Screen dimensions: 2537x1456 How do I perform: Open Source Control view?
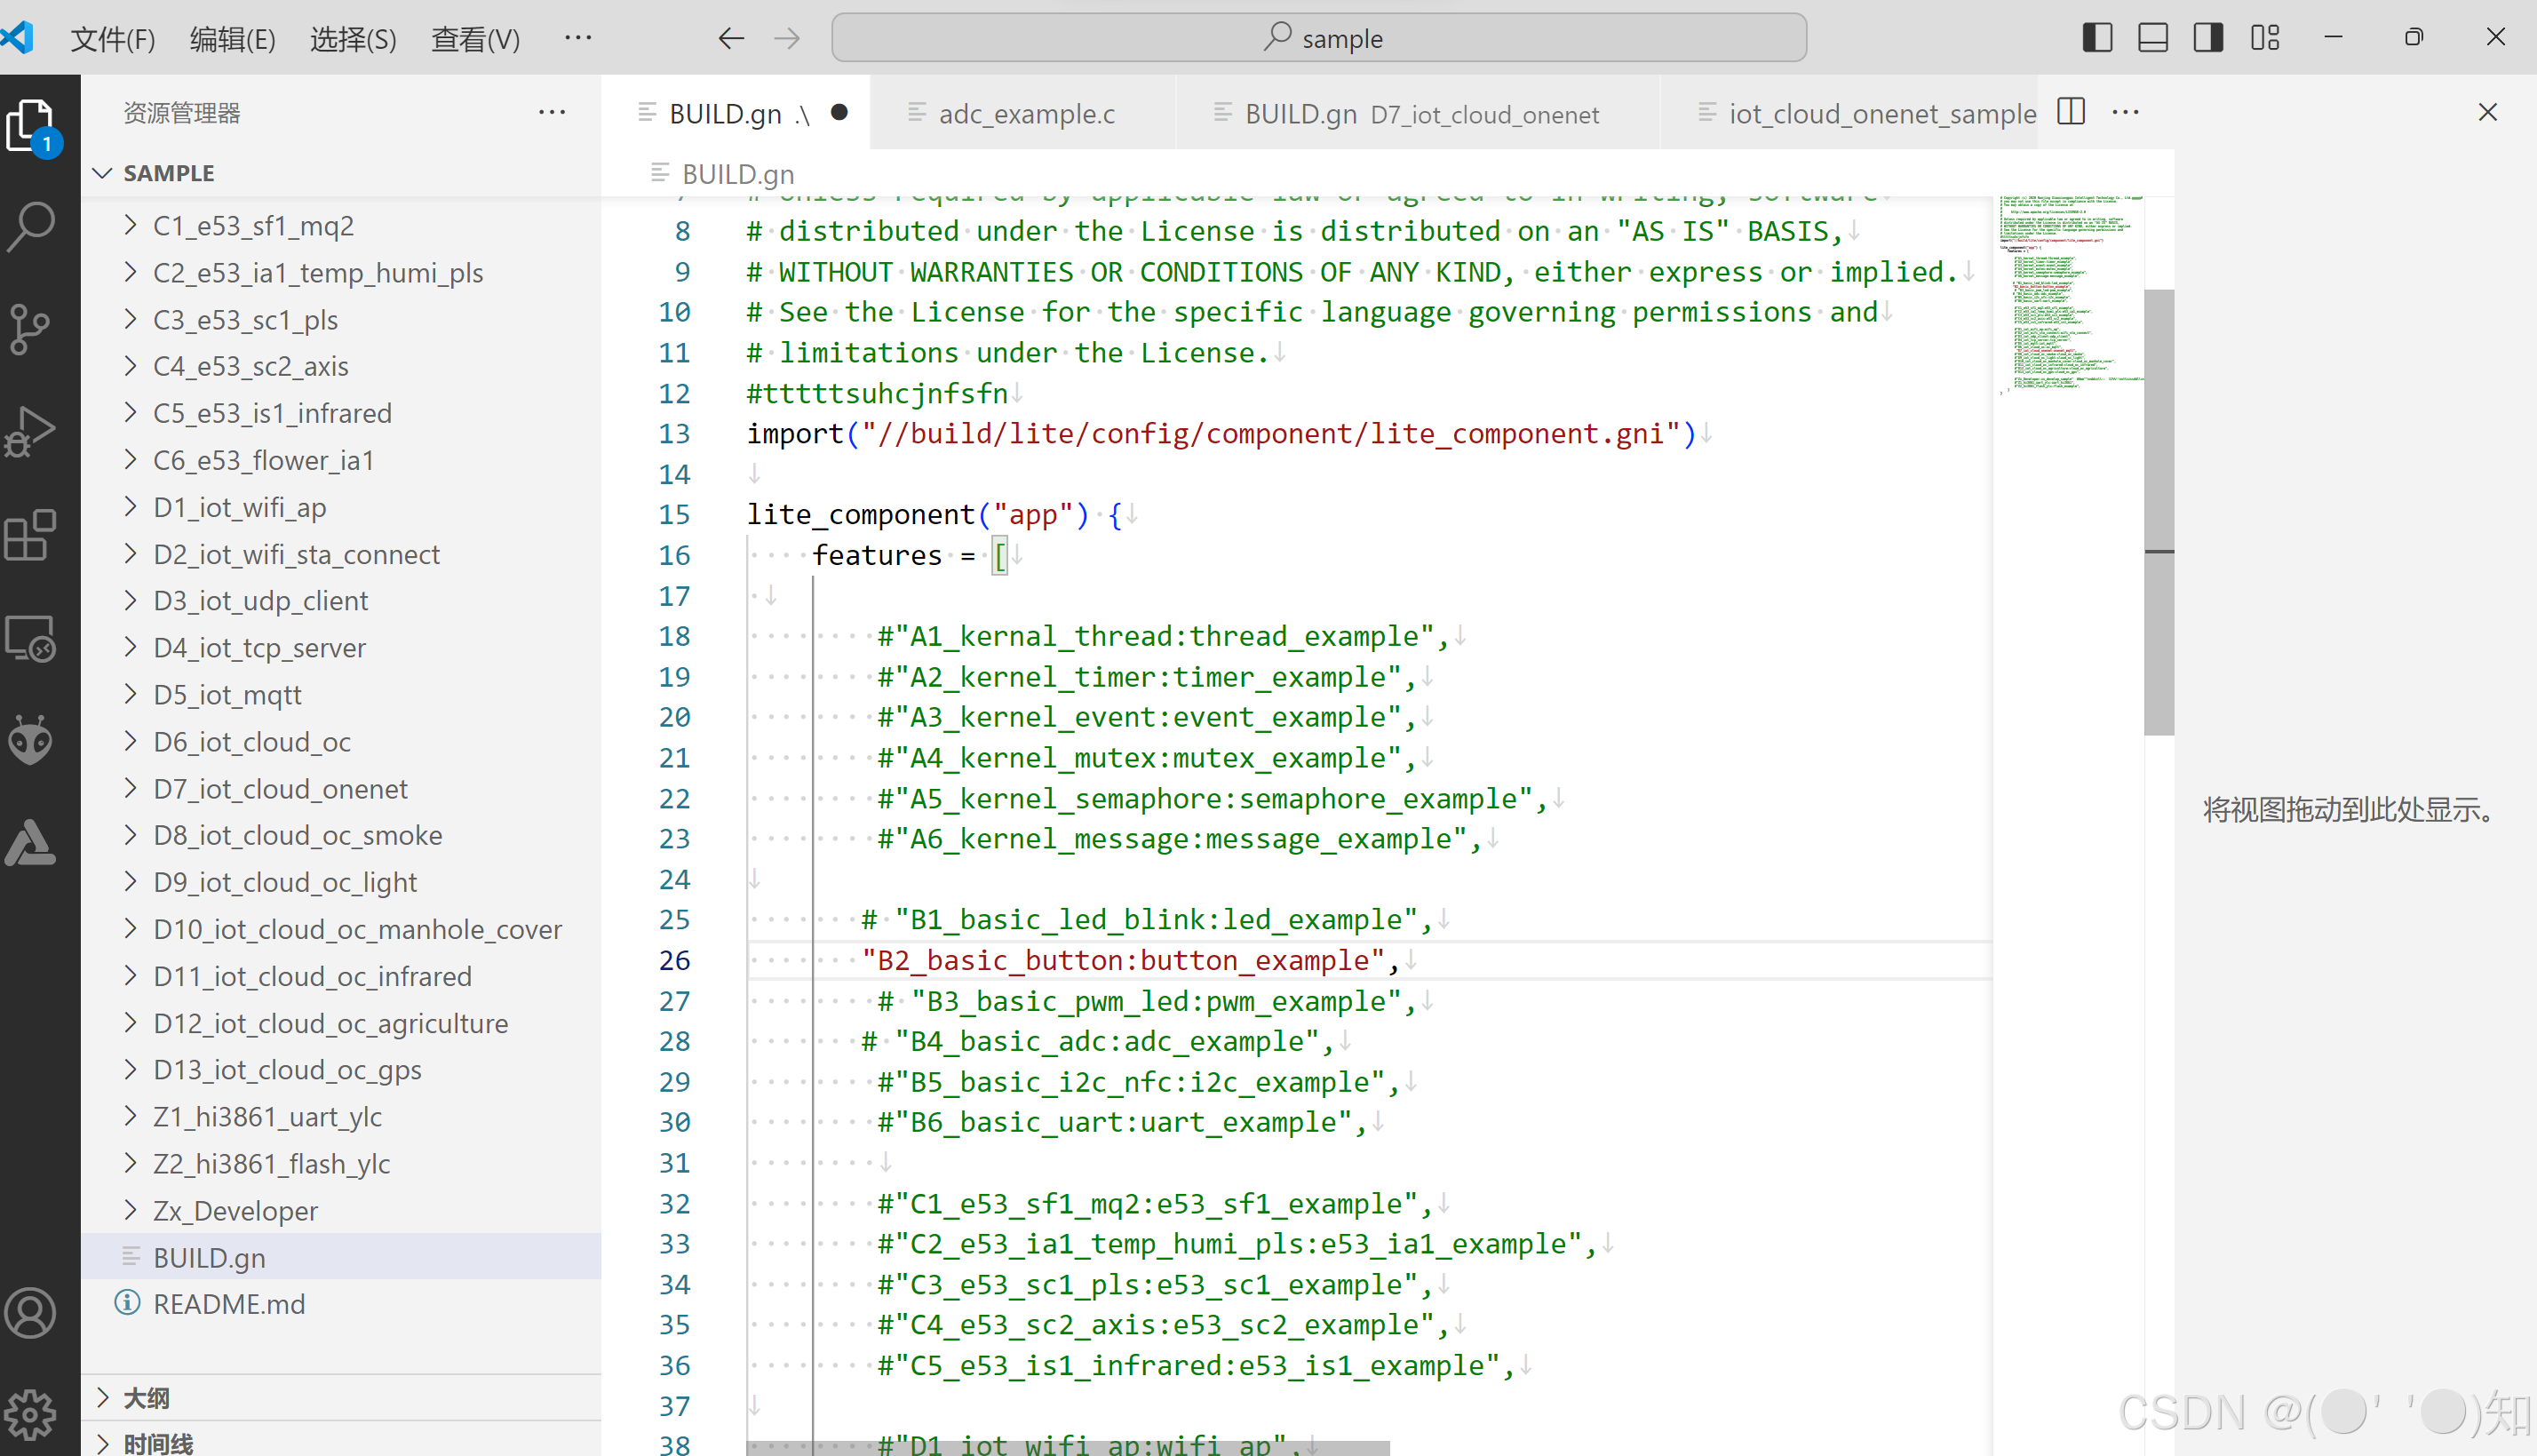(x=31, y=328)
